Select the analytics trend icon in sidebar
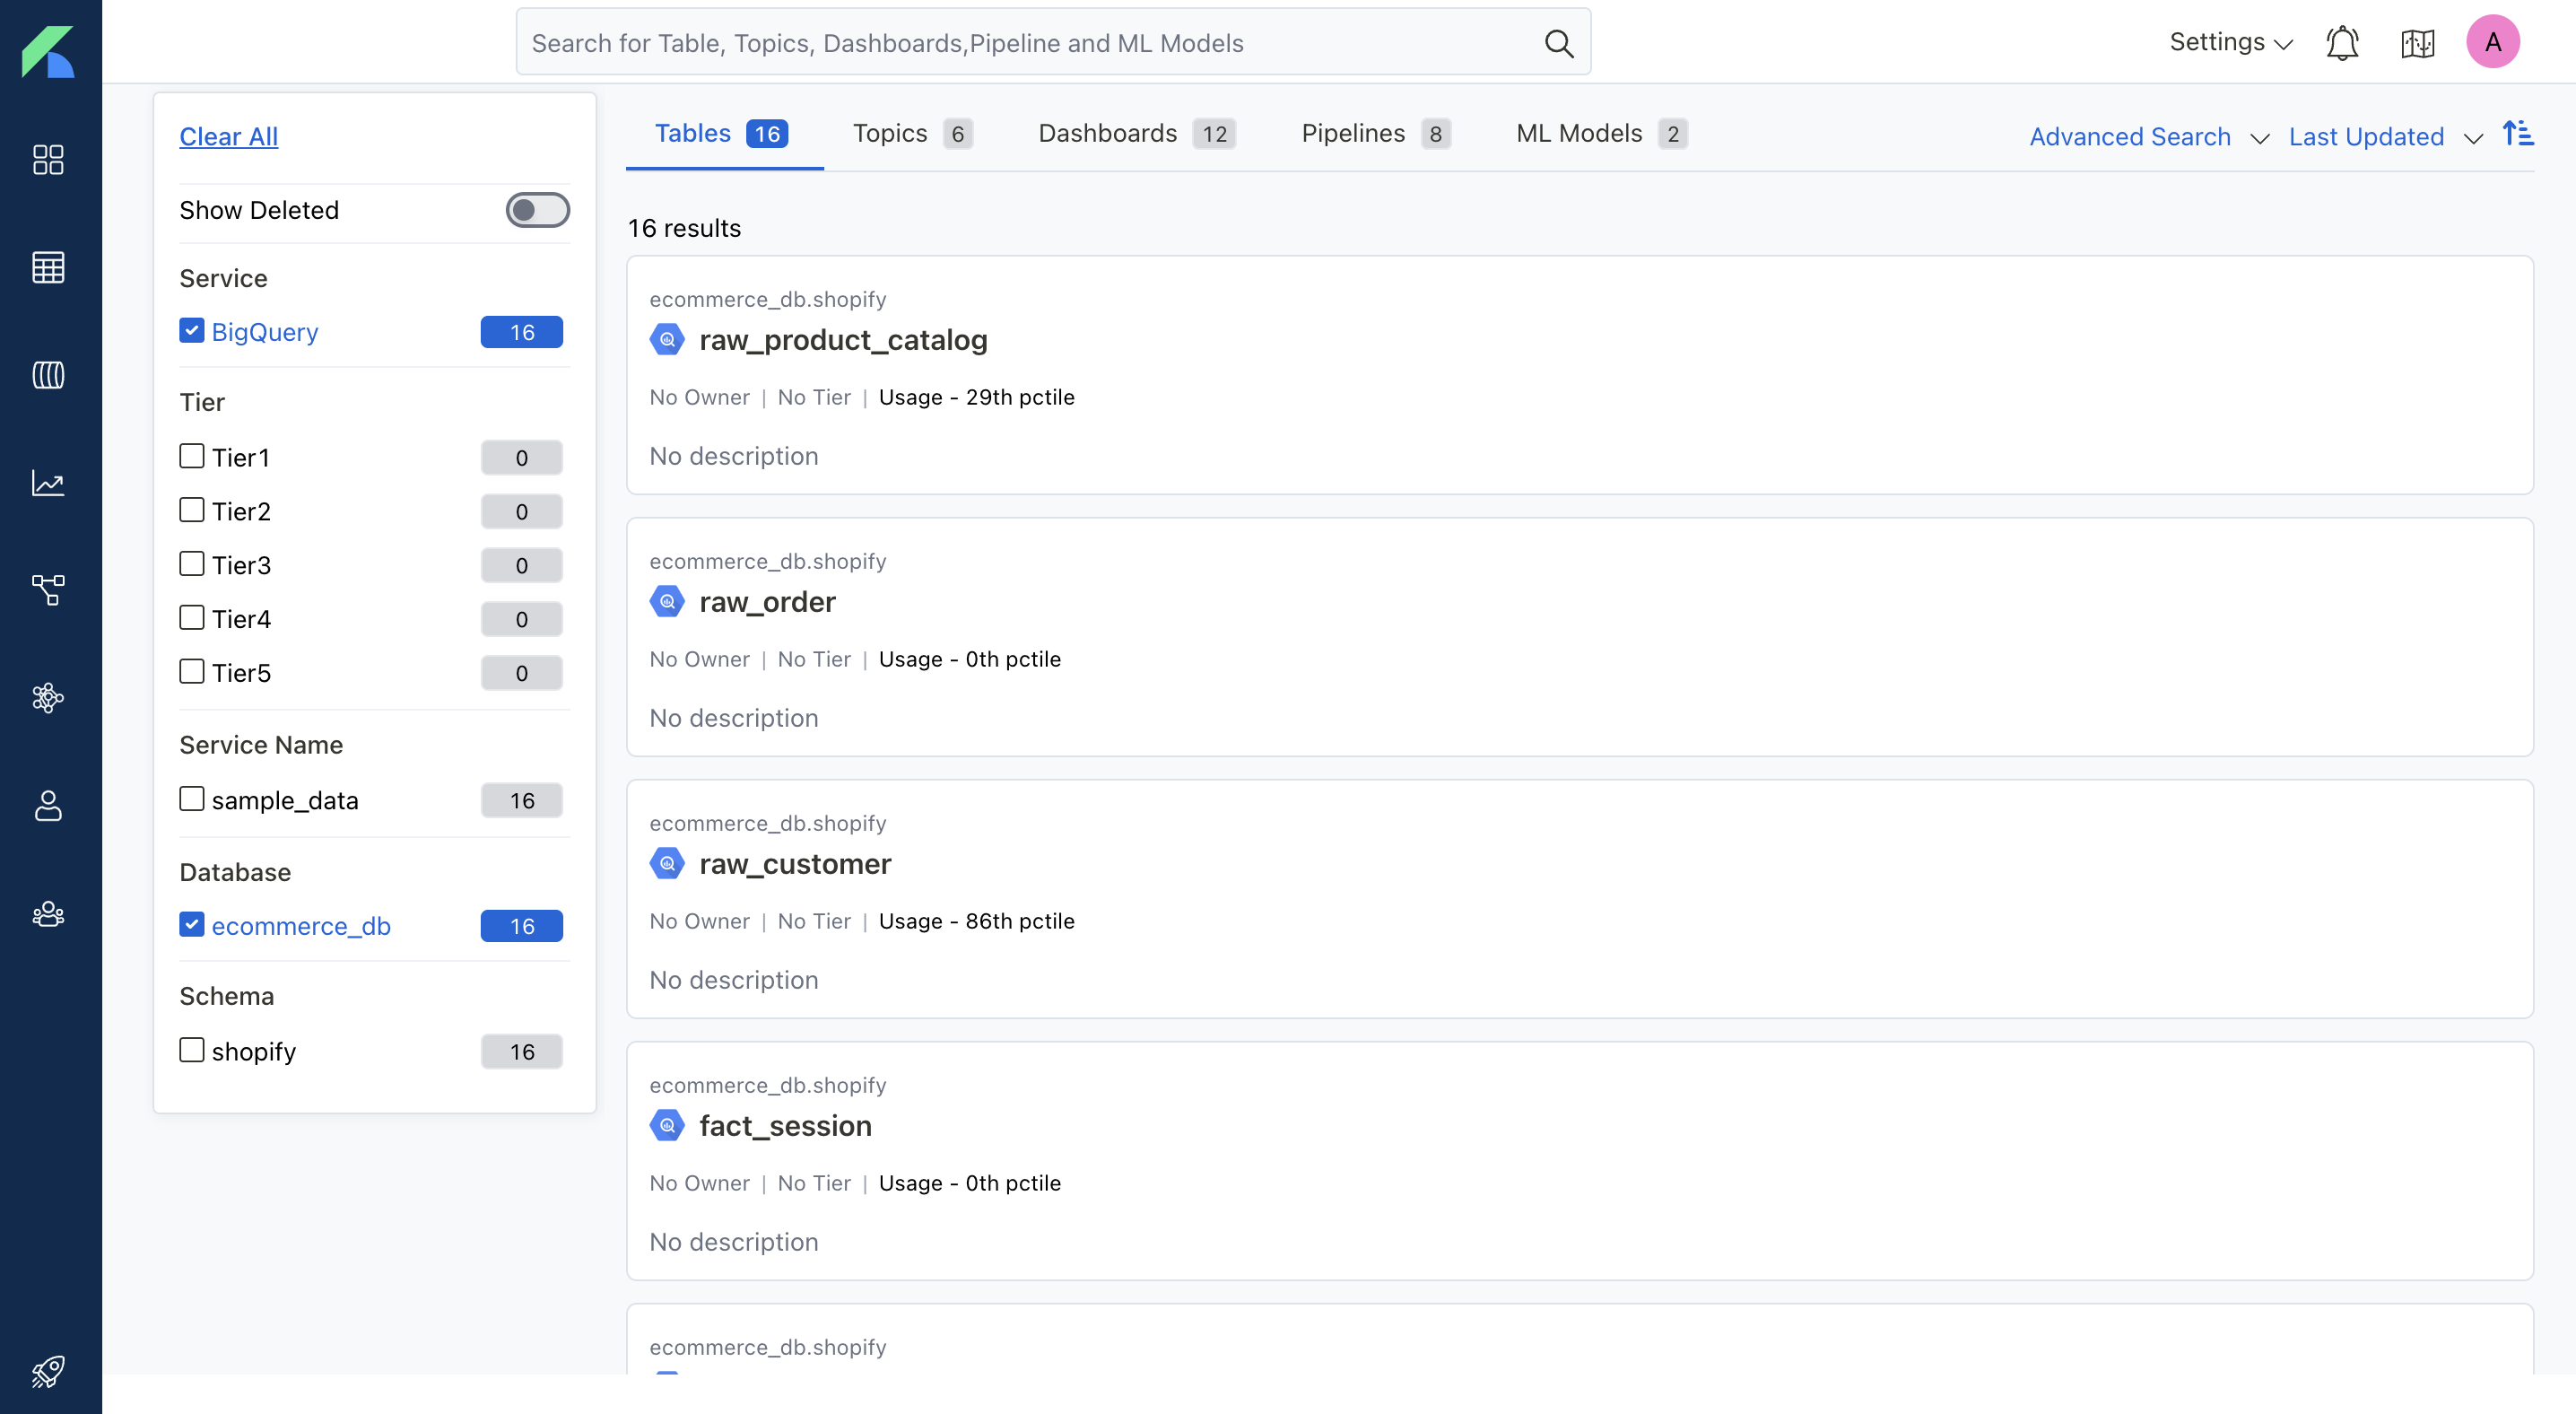Screen dimensions: 2576x1414 point(48,483)
